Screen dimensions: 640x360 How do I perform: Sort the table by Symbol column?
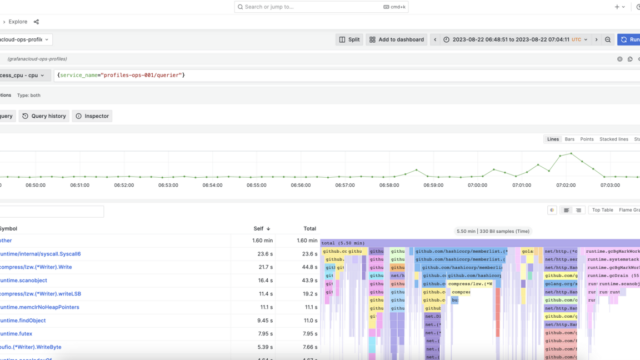click(9, 229)
